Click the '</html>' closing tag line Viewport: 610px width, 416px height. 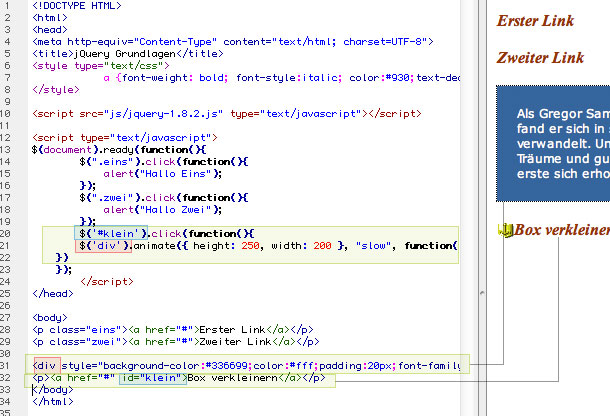[53, 402]
